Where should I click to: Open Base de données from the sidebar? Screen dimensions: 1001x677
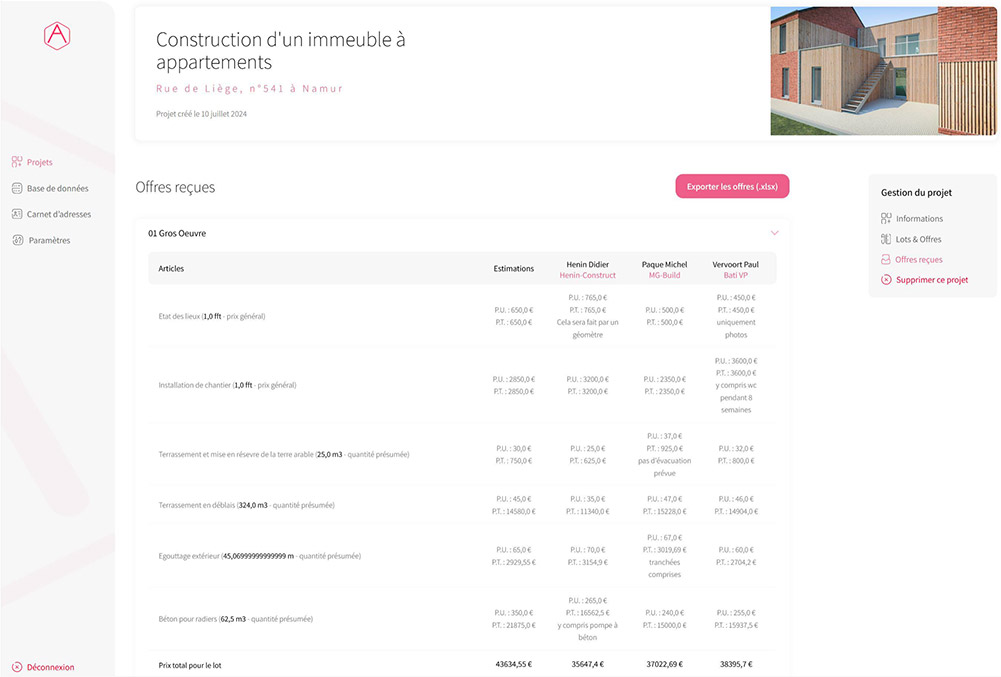point(16,187)
